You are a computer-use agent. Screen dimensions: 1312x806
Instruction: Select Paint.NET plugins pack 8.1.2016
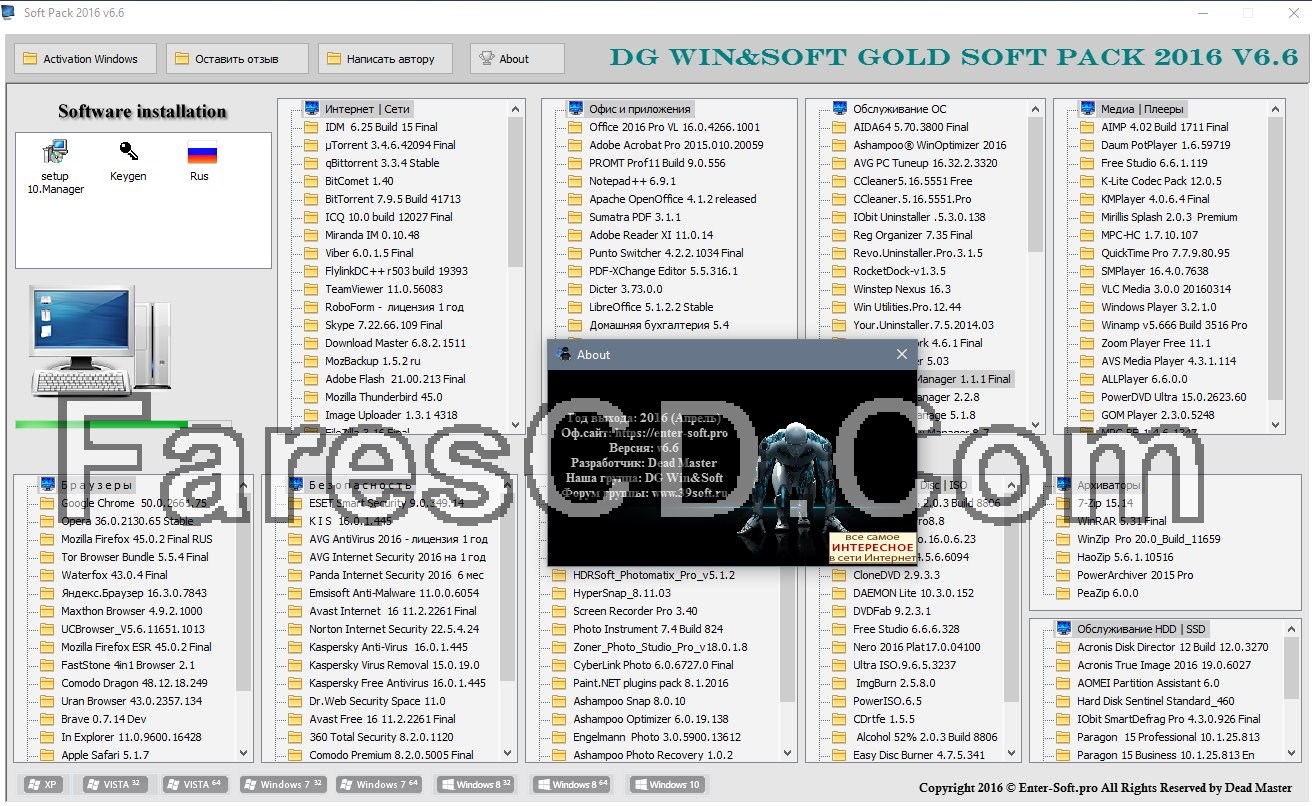[651, 683]
